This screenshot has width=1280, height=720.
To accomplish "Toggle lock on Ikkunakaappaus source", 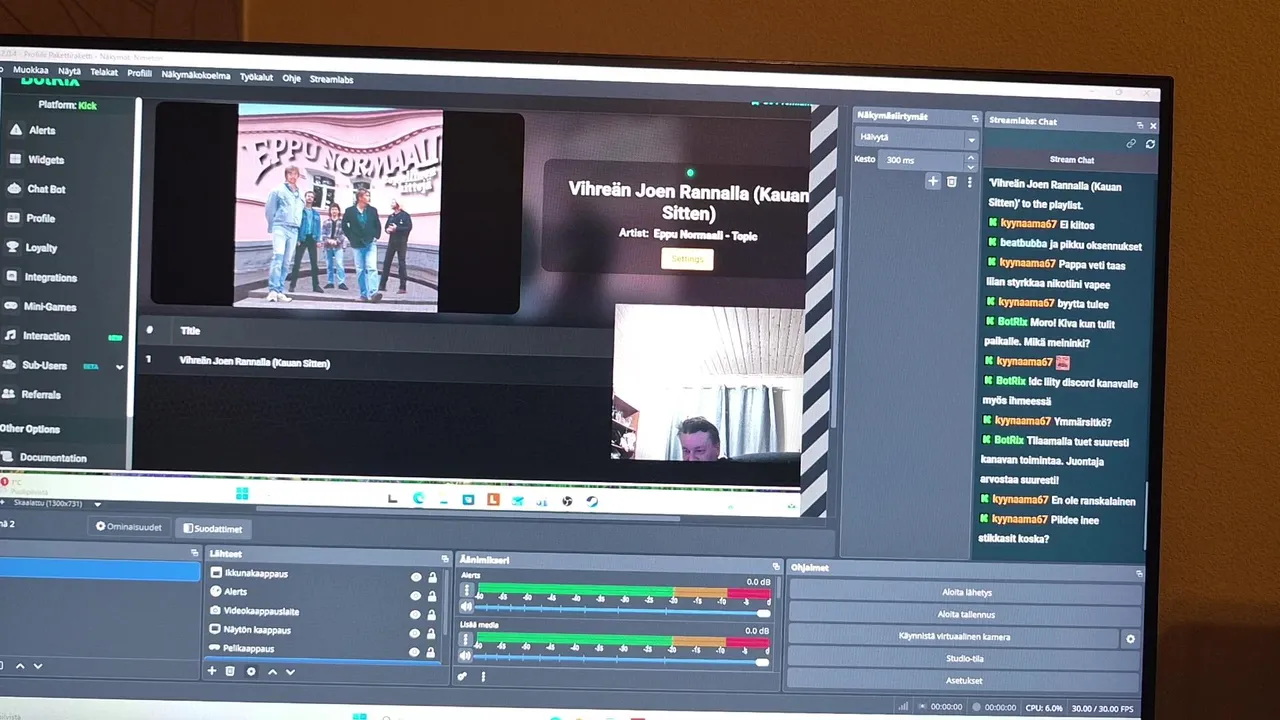I will (x=433, y=577).
